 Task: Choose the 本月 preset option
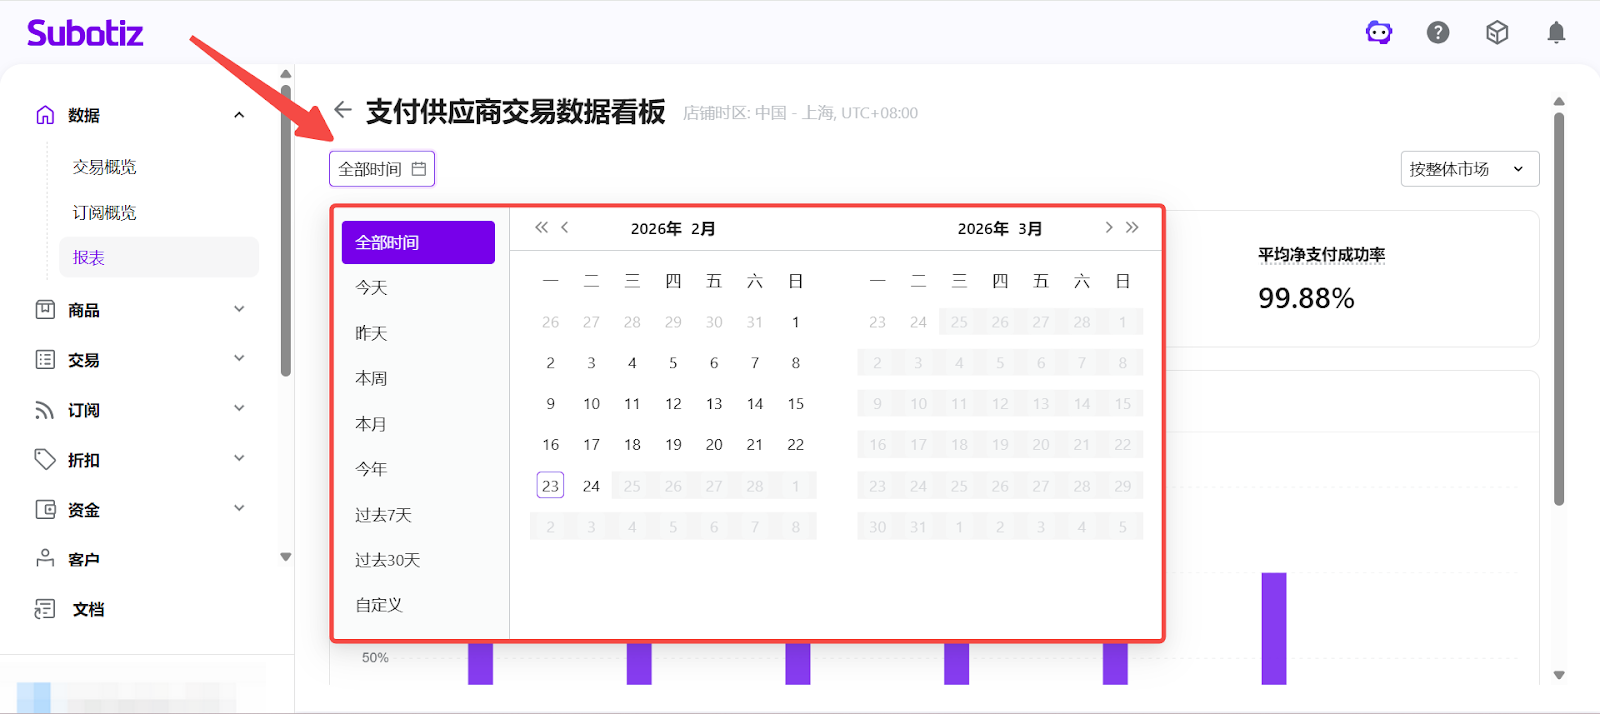(371, 424)
